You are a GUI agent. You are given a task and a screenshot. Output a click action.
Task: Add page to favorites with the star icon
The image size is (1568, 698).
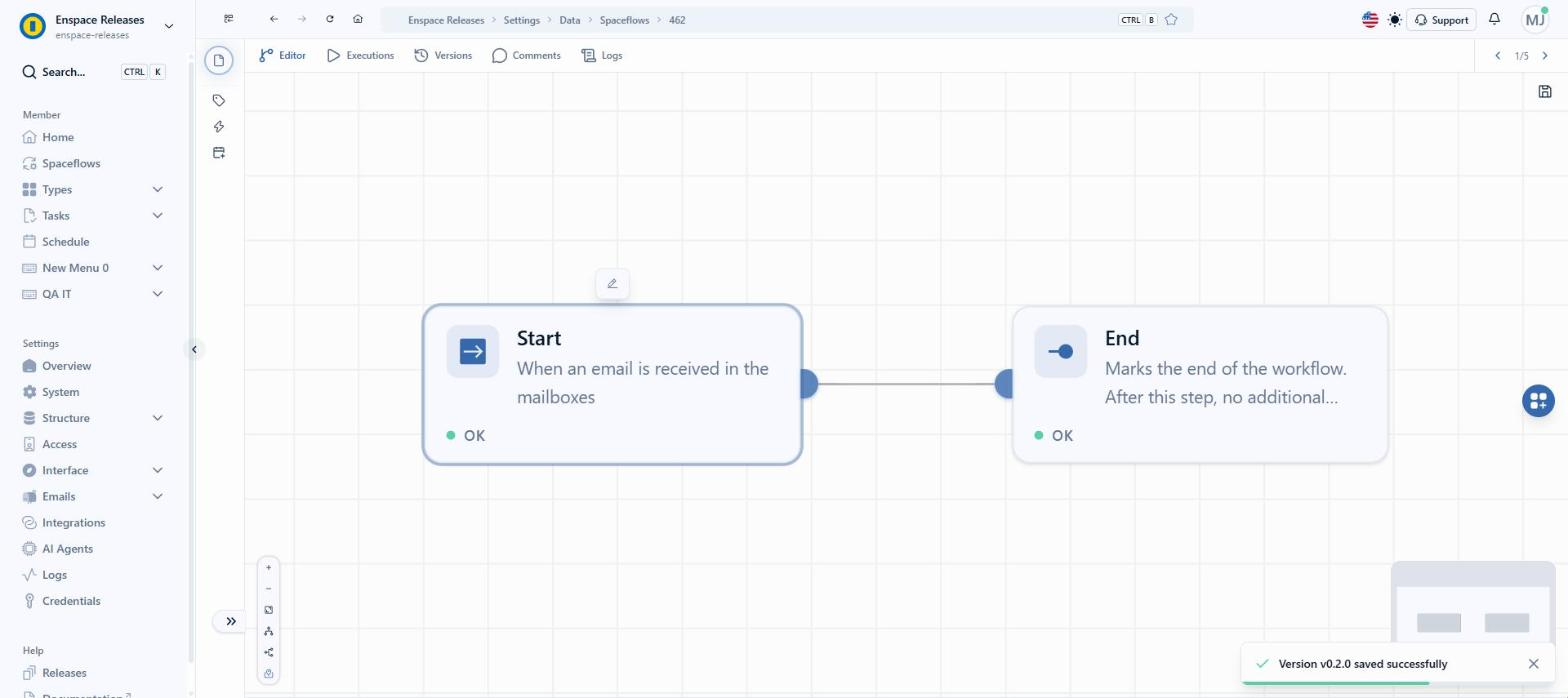(x=1171, y=19)
